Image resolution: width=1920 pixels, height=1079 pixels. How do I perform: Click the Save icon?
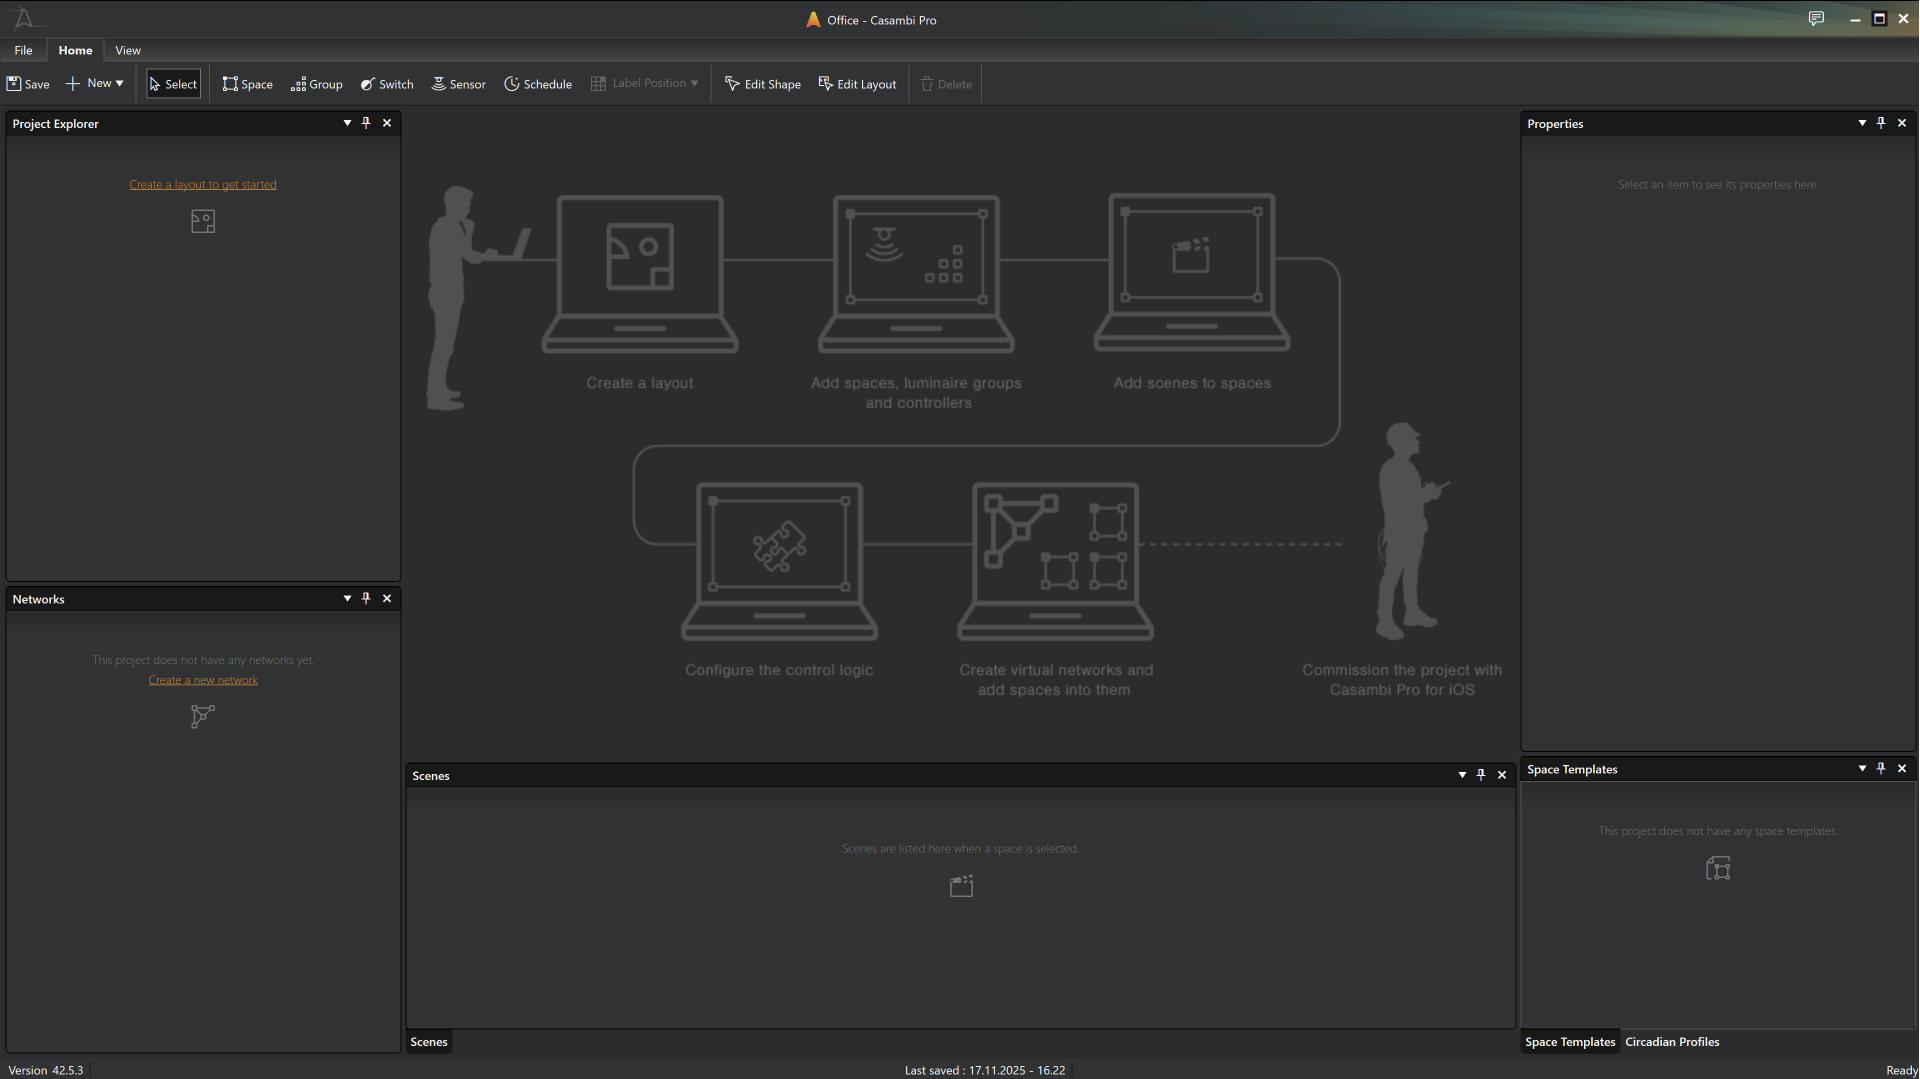coord(13,84)
